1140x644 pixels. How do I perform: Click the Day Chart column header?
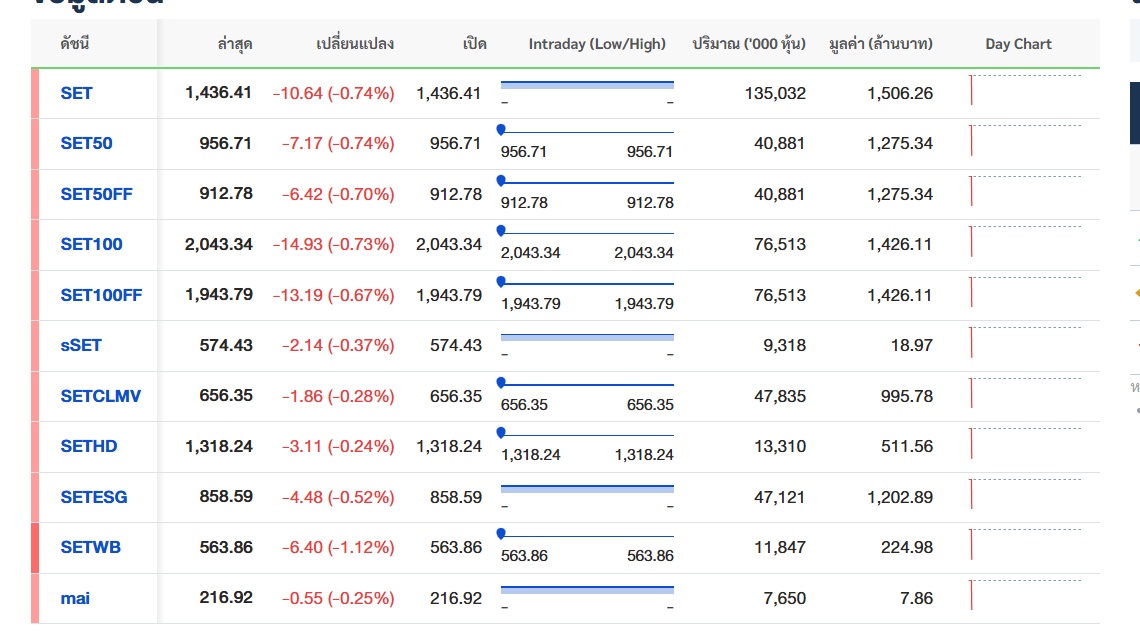(x=1018, y=44)
